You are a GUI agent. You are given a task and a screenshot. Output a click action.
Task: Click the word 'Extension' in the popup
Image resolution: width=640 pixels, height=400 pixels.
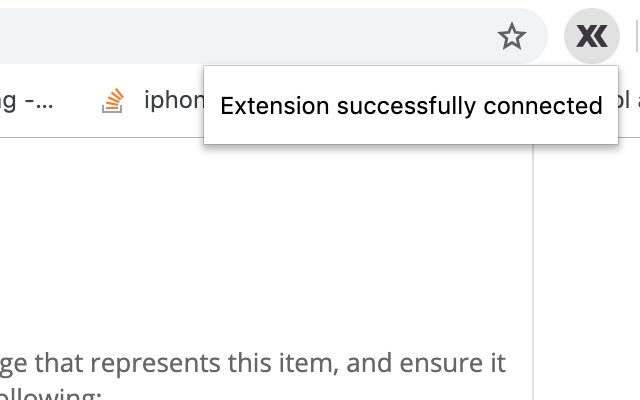(x=274, y=106)
